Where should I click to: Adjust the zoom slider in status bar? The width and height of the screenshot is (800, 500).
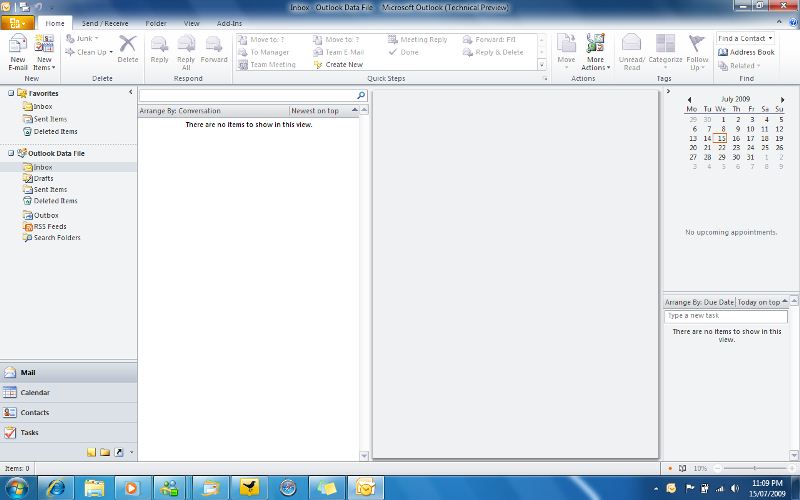tap(755, 468)
